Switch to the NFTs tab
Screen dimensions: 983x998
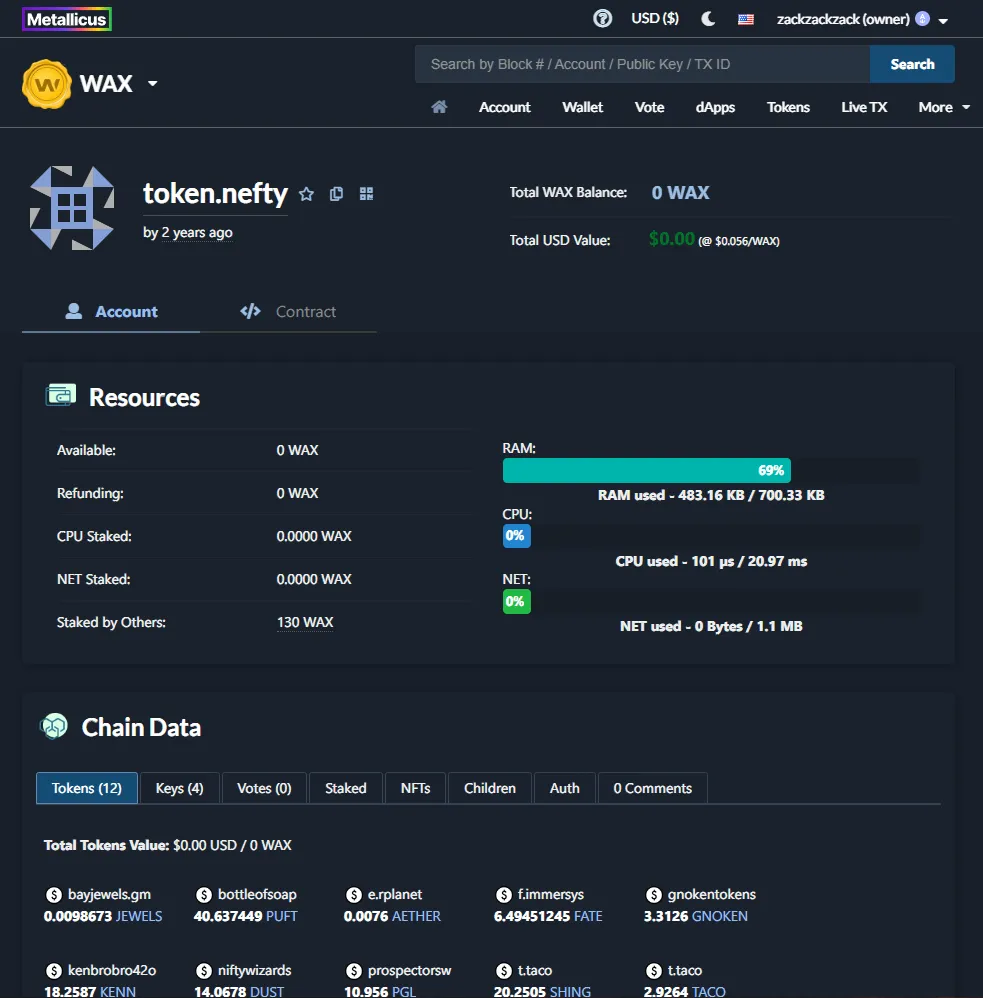point(415,788)
